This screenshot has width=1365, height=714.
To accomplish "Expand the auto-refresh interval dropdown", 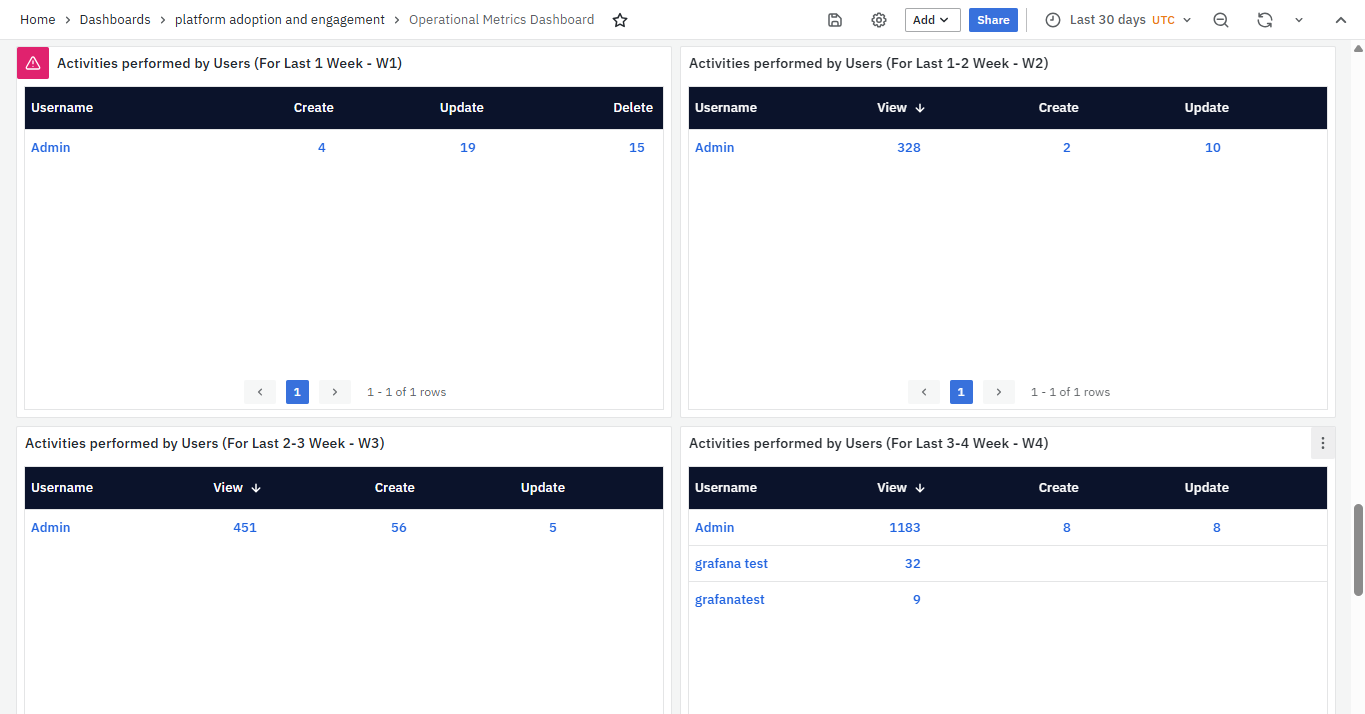I will coord(1299,20).
